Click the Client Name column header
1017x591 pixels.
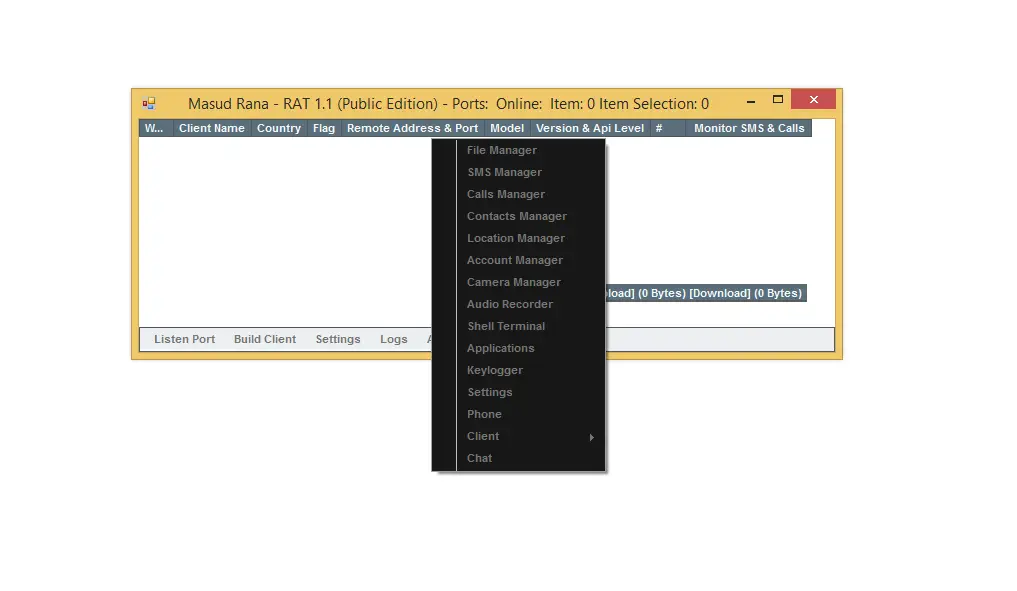(211, 128)
